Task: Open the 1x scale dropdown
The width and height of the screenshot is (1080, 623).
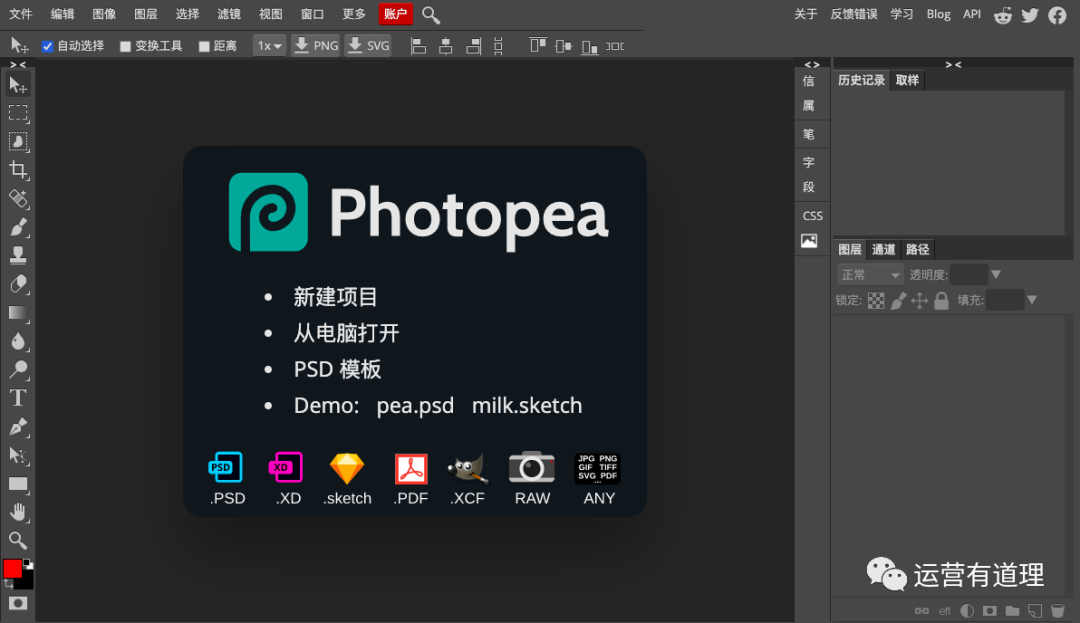Action: point(269,46)
